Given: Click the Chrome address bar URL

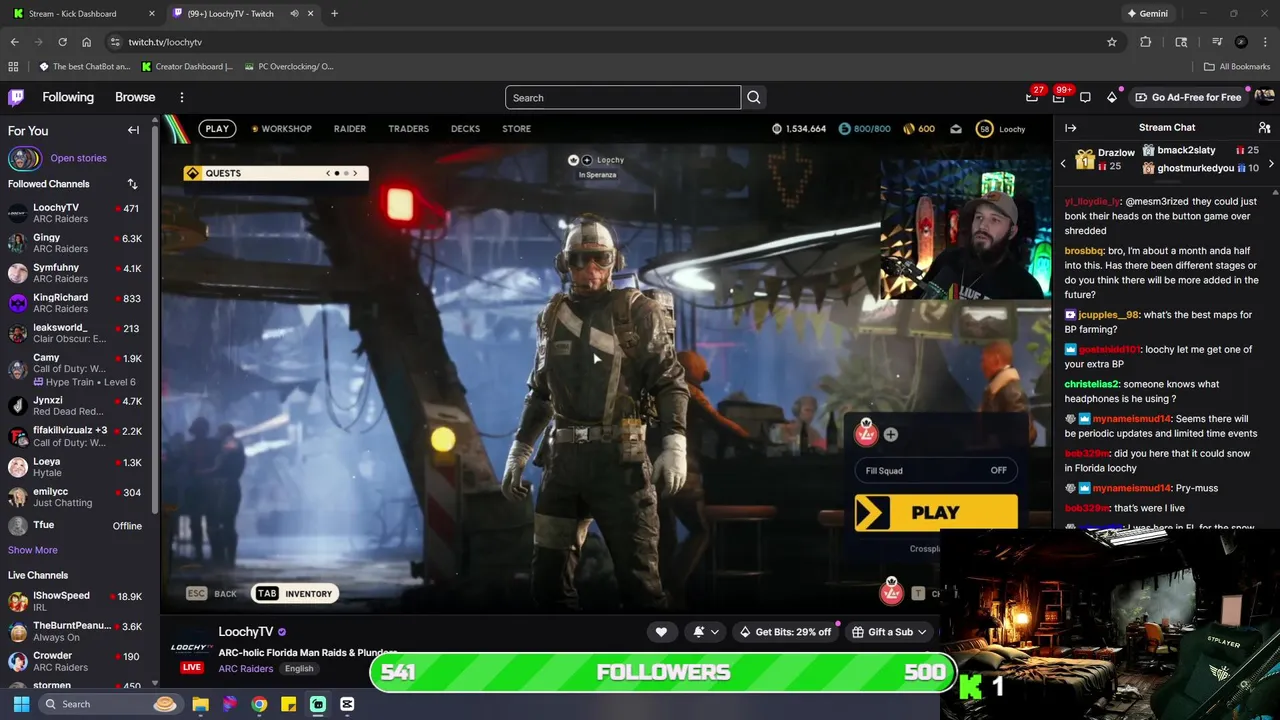Looking at the screenshot, I should pyautogui.click(x=165, y=42).
